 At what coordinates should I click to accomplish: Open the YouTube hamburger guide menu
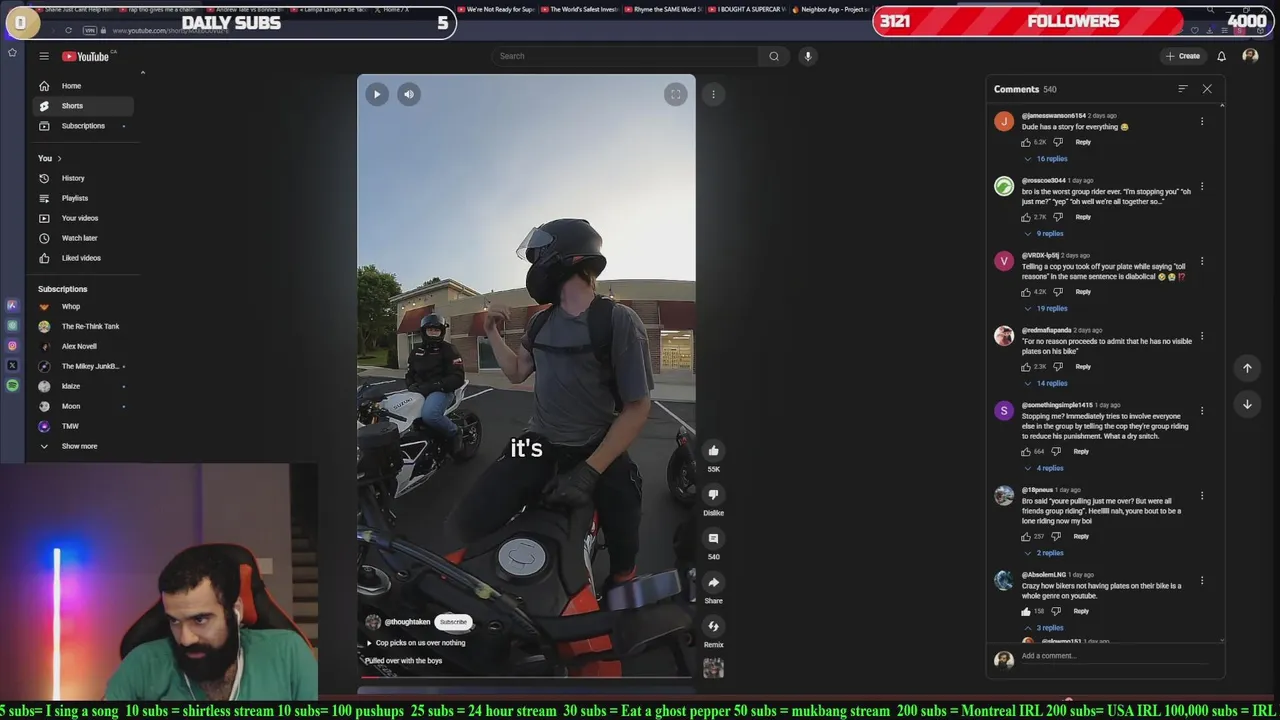pyautogui.click(x=44, y=56)
